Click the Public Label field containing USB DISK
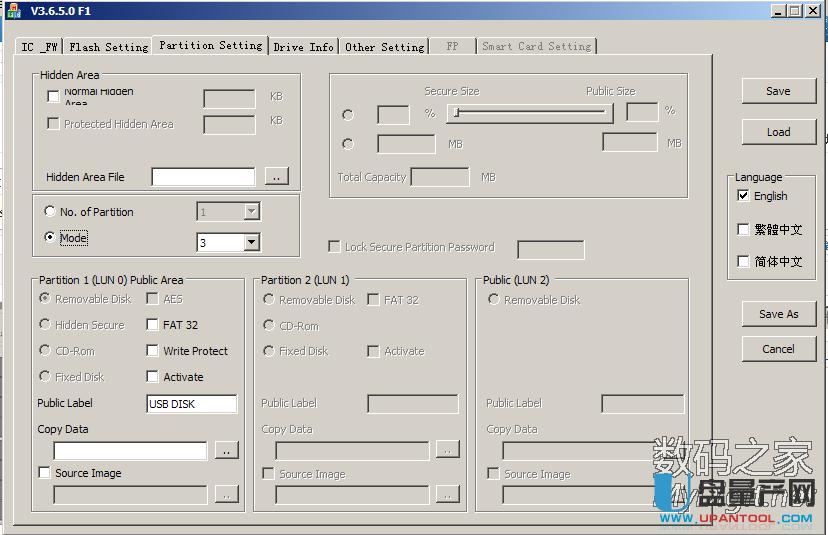 coord(191,404)
